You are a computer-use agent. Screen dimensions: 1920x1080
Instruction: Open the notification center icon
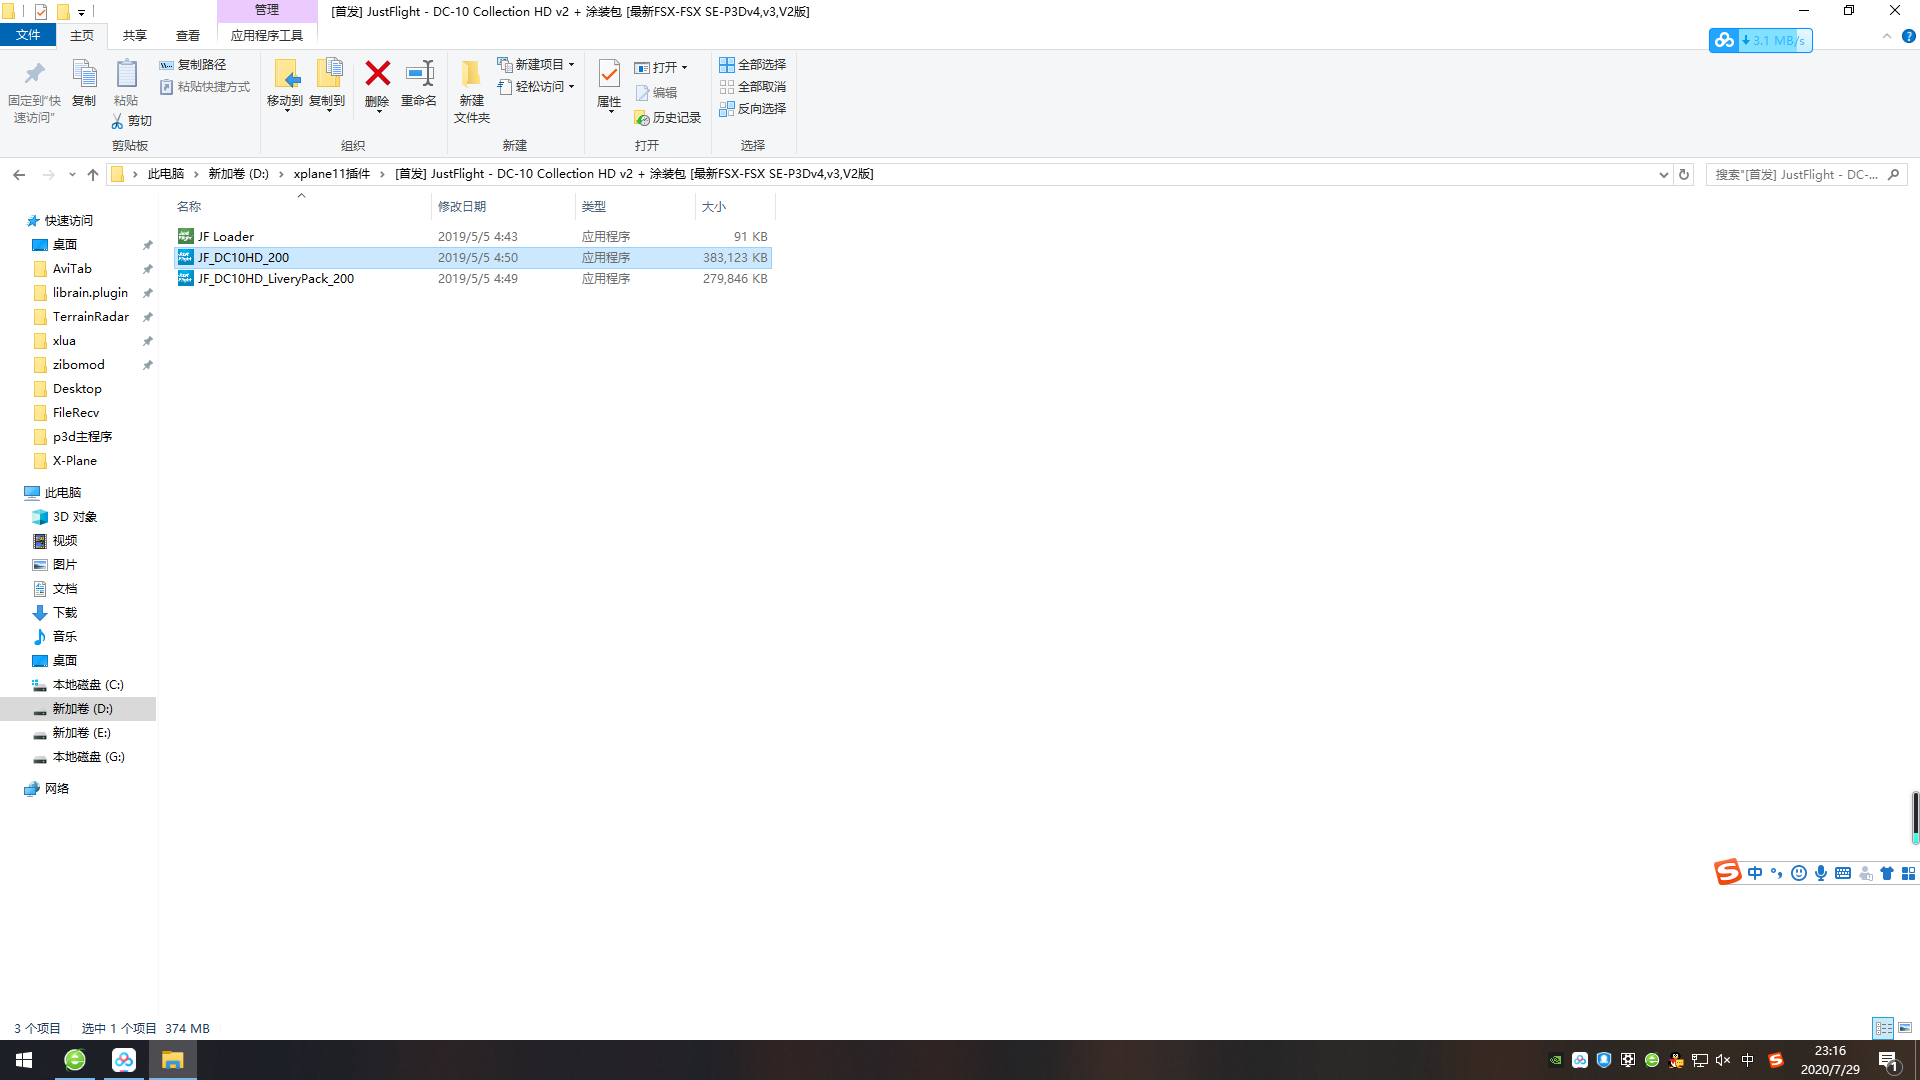[x=1889, y=1061]
